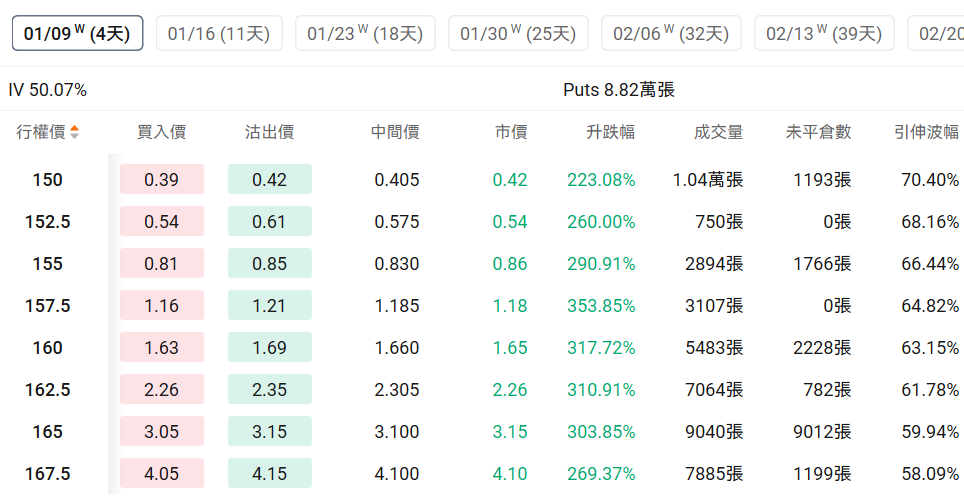Screen dimensions: 964x499
Task: Click the 升跌幅 column header
Action: pyautogui.click(x=610, y=132)
